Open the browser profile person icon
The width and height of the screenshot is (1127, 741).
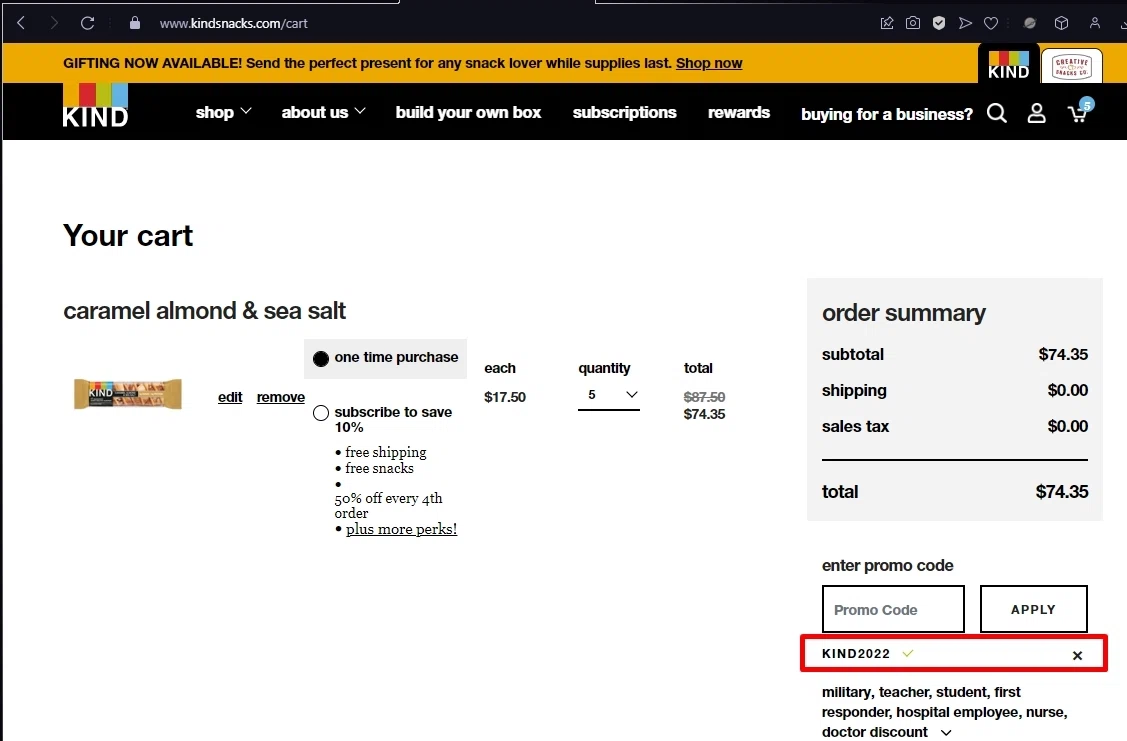1095,23
